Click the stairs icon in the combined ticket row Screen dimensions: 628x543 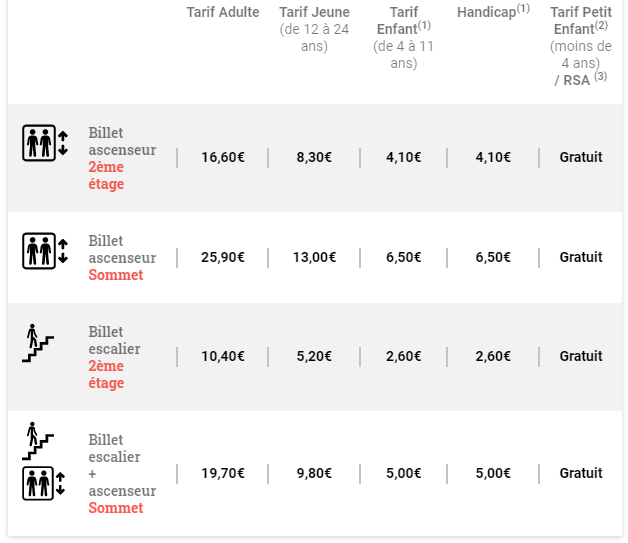coord(38,441)
